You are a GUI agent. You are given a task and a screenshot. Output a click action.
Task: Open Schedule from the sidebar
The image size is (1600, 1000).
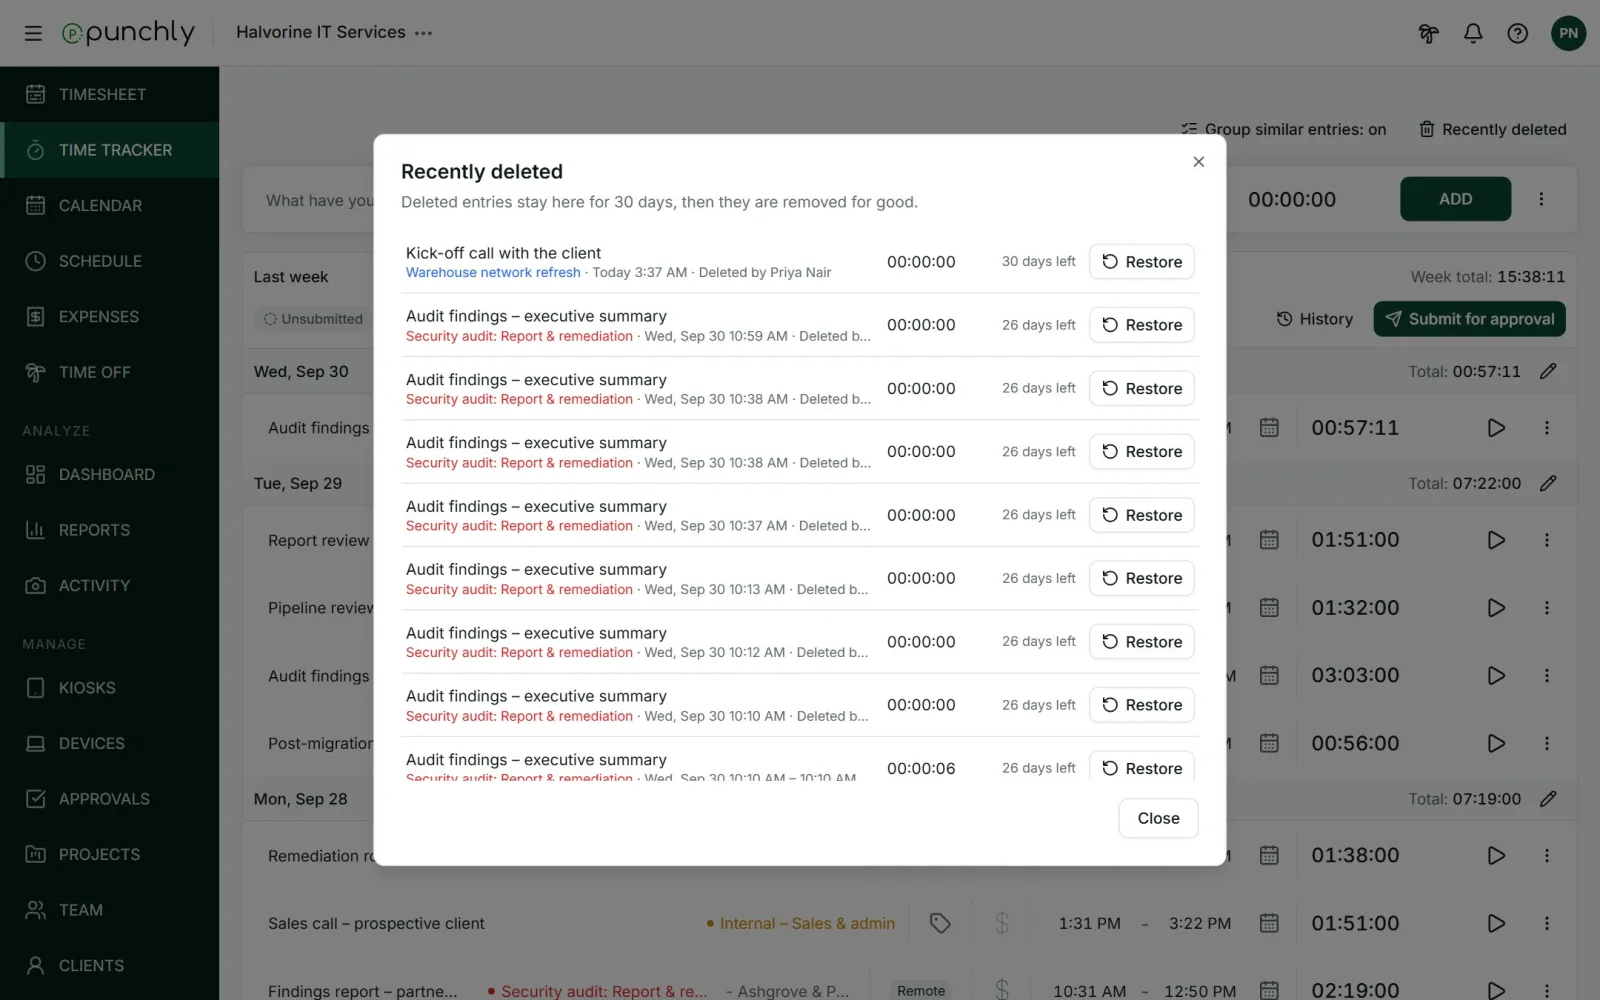pyautogui.click(x=110, y=261)
